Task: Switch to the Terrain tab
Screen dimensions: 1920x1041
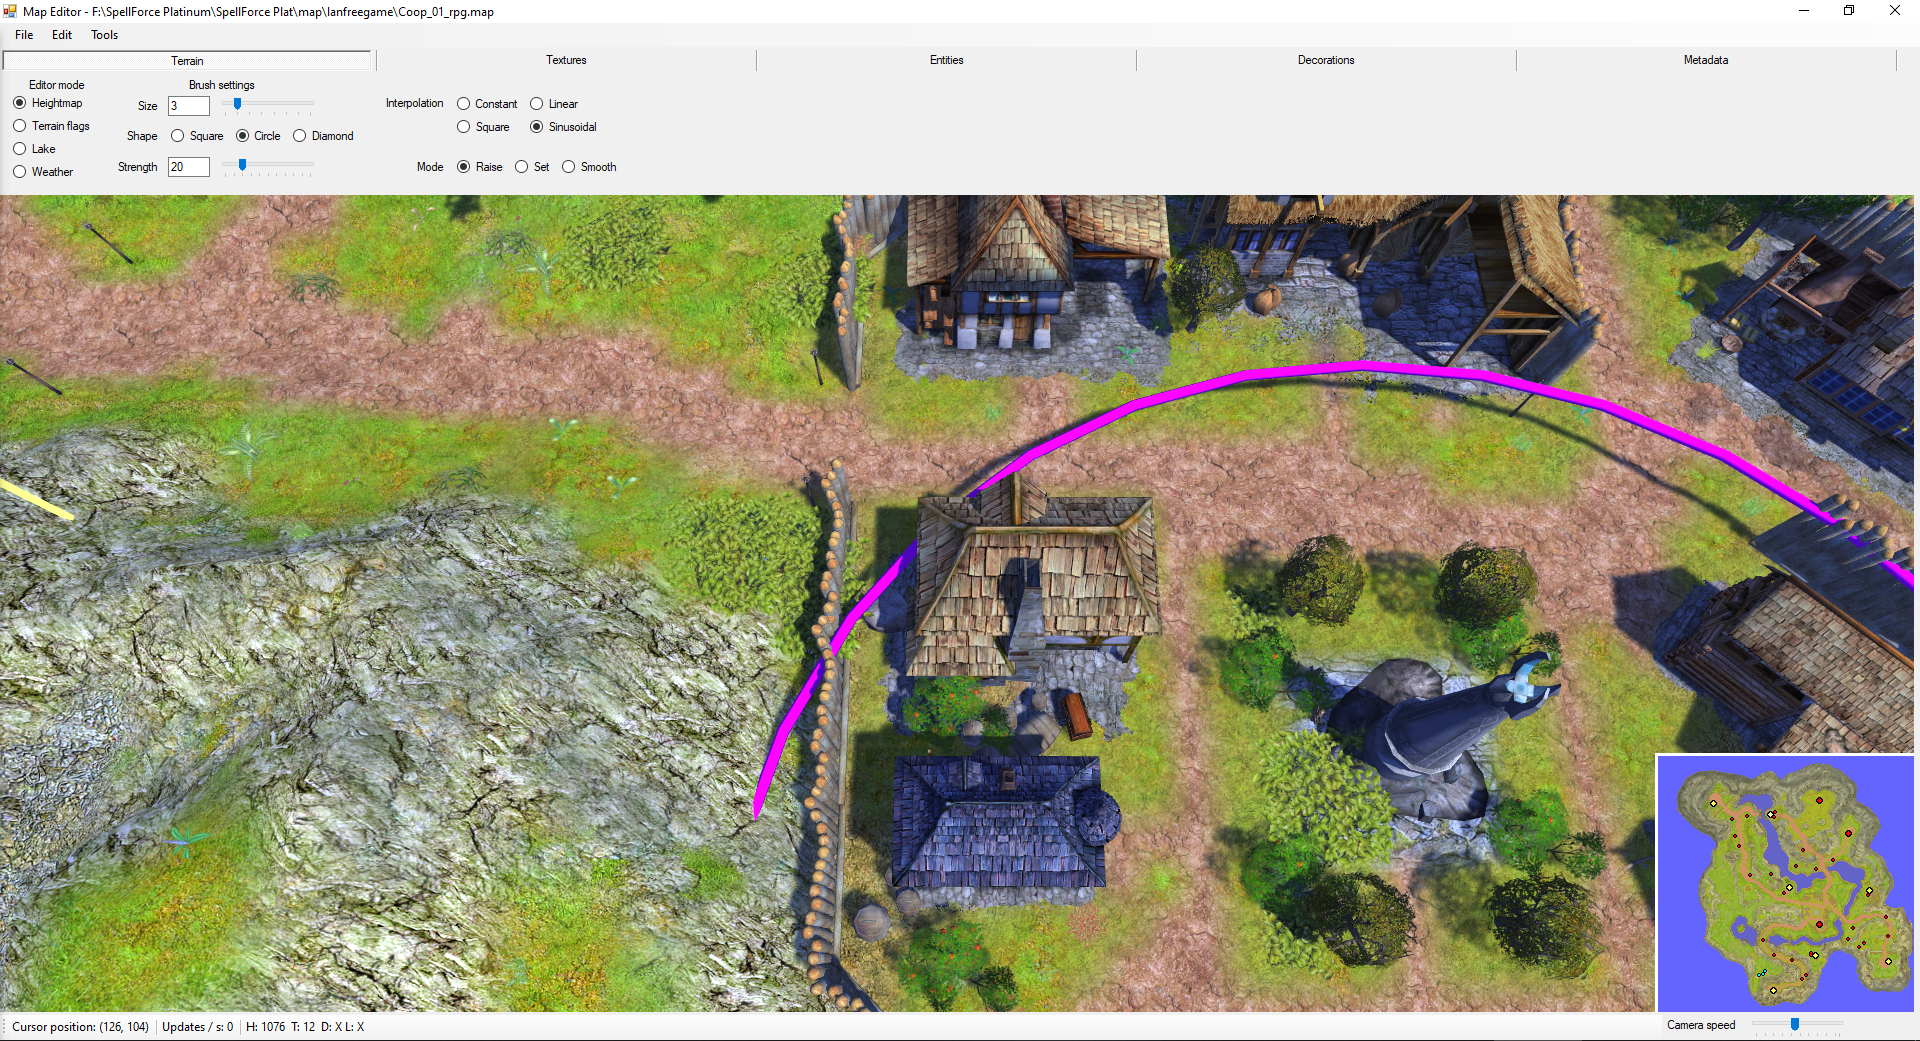Action: tap(187, 61)
